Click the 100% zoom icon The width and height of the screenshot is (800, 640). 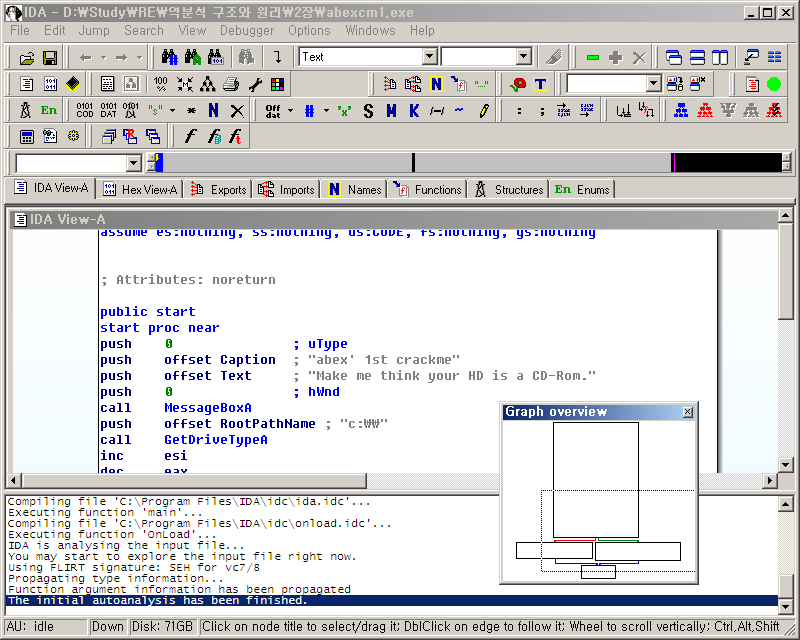(160, 84)
